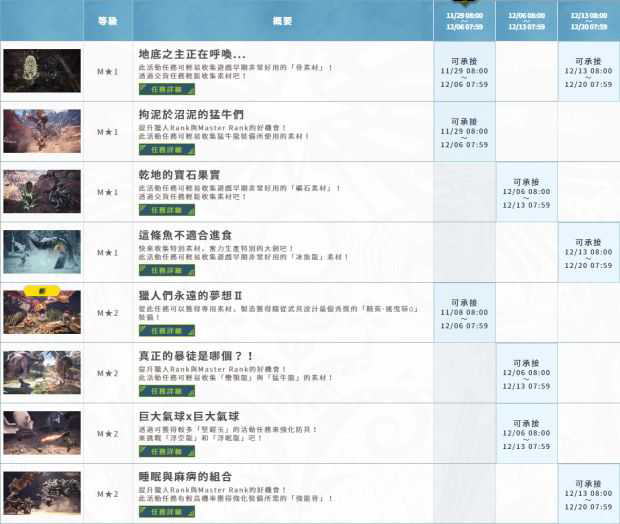Click the 睡眠與麻痺的組合 quest thumbnail

(41, 492)
